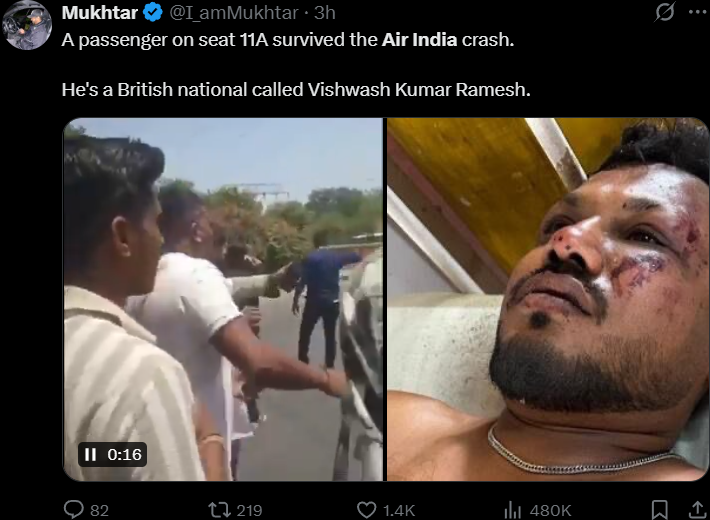710x520 pixels.
Task: Click the reply speech bubble icon
Action: click(73, 510)
